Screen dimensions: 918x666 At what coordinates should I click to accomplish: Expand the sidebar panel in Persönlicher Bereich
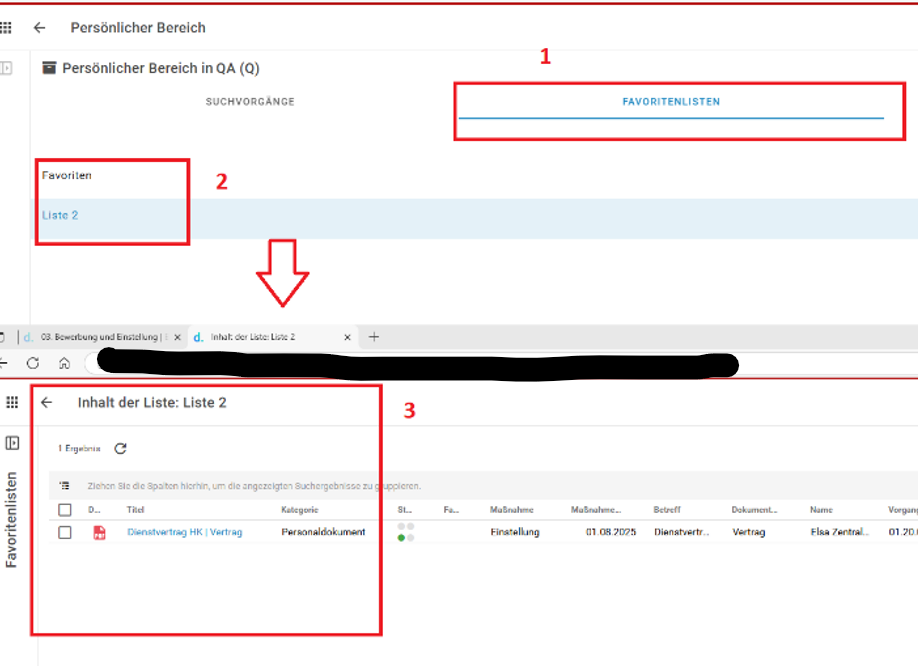tap(6, 68)
